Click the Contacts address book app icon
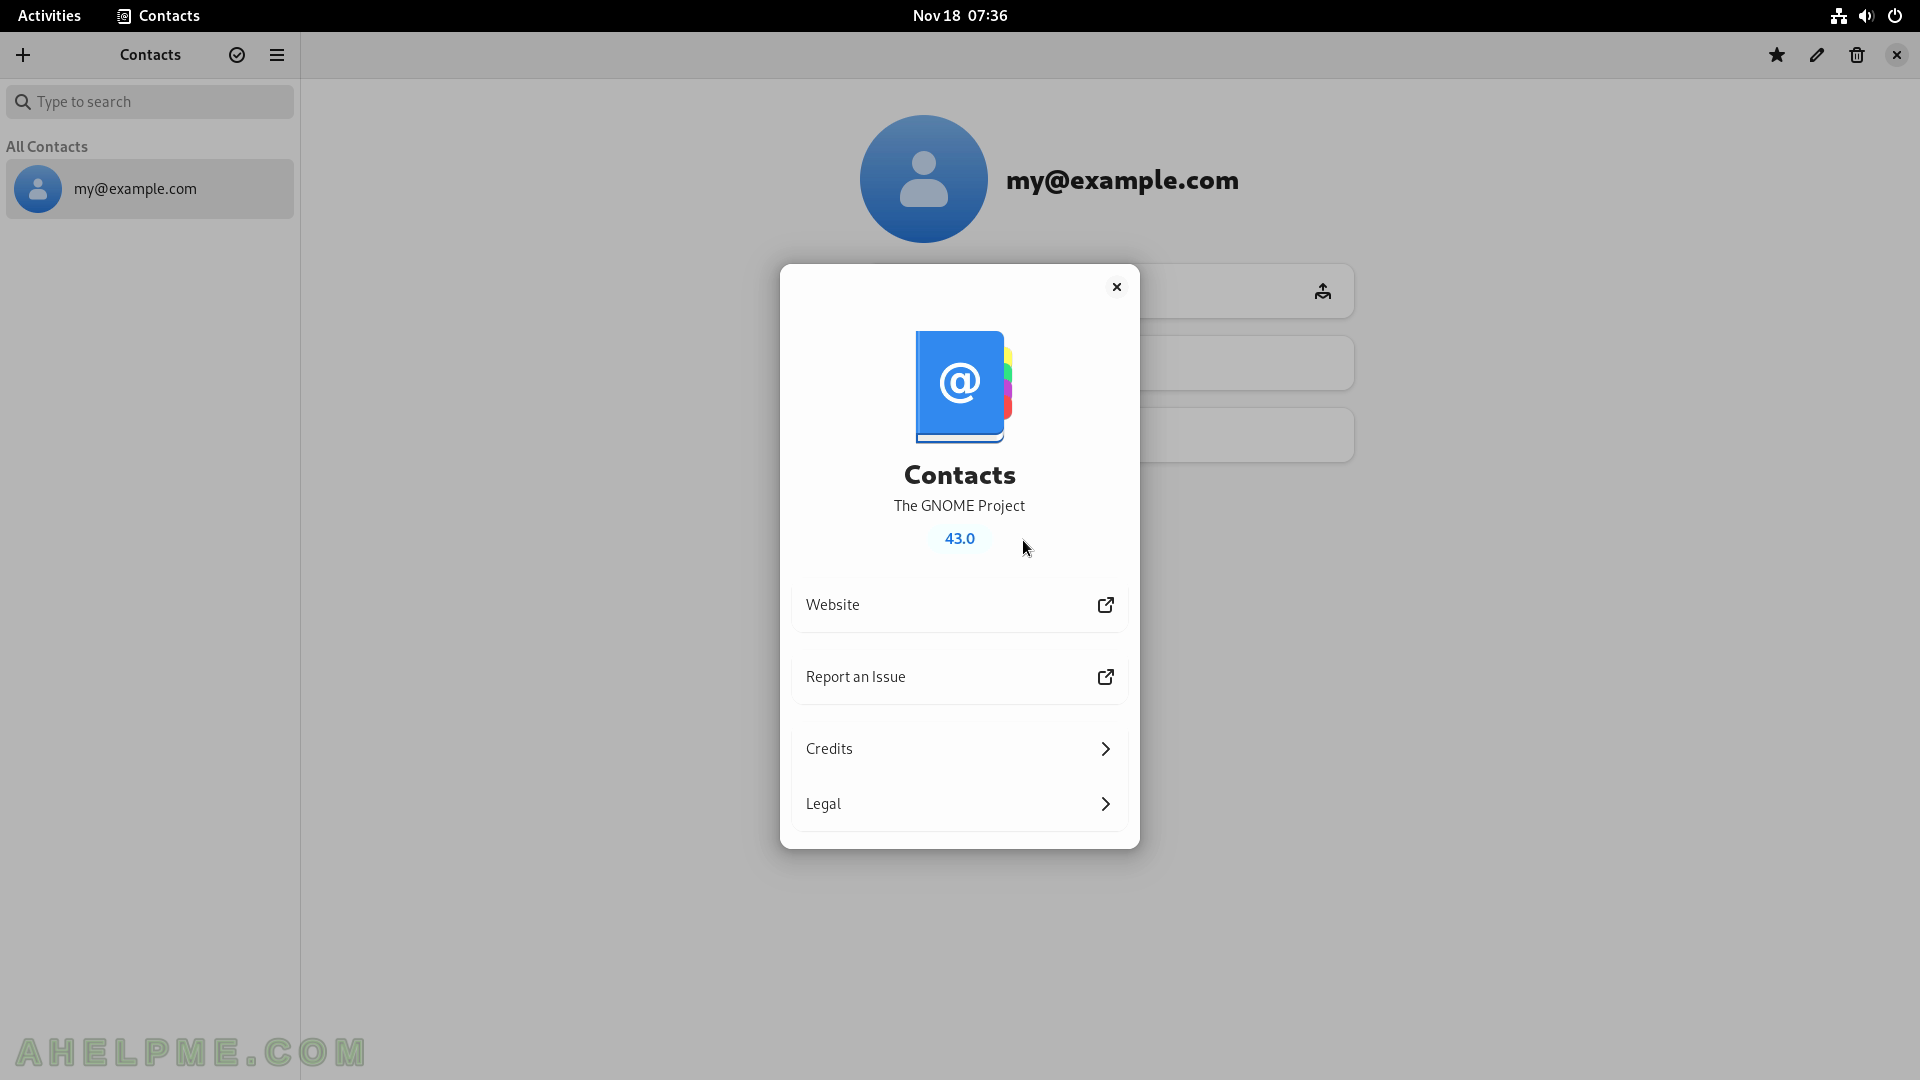 pos(964,387)
